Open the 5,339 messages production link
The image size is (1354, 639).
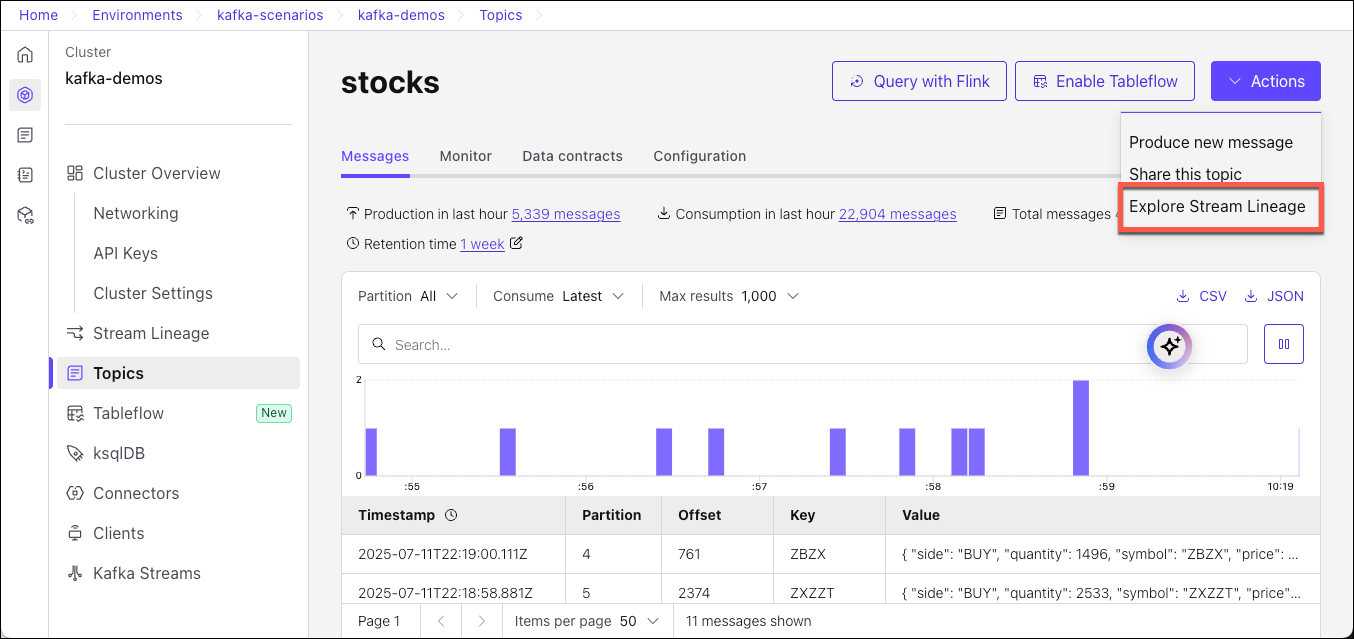(565, 214)
